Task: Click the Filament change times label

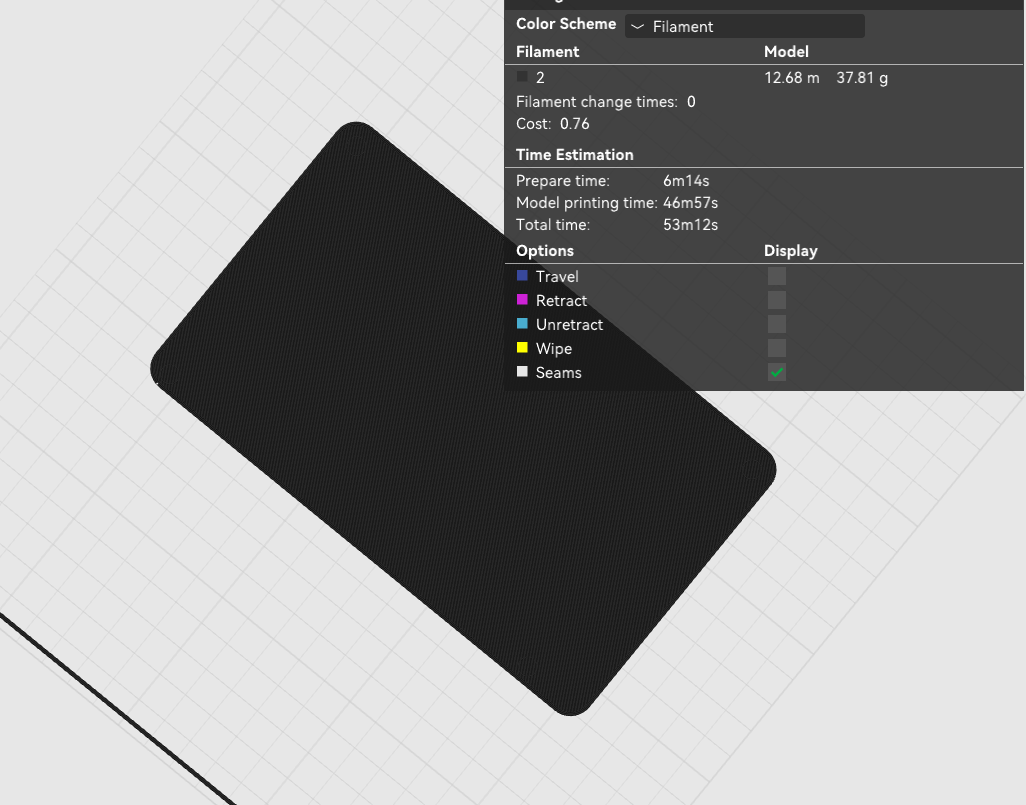Action: tap(597, 102)
